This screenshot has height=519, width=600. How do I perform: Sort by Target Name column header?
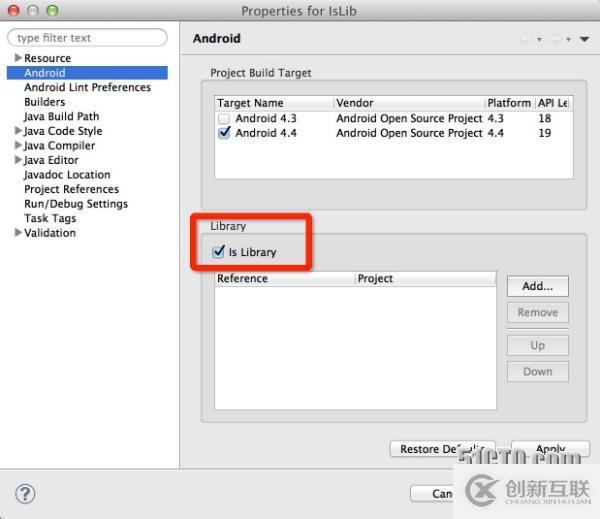pos(274,103)
